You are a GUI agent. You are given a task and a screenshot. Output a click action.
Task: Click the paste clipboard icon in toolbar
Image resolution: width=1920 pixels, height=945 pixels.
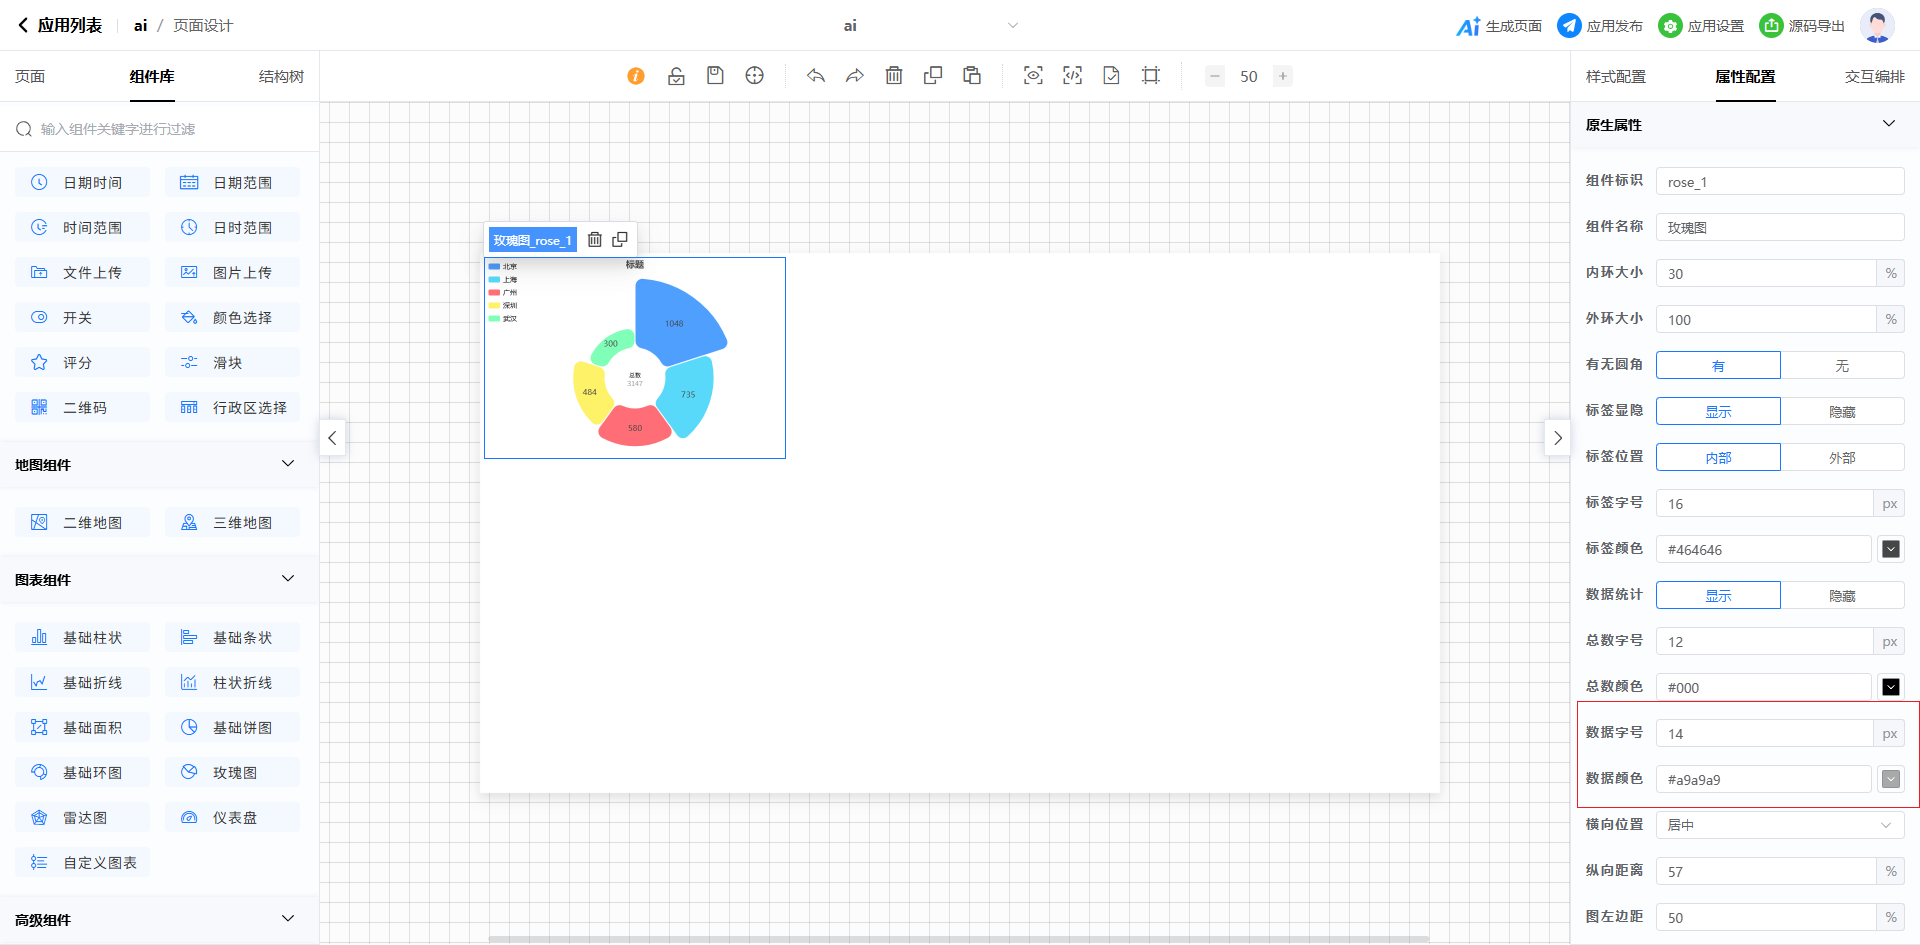[972, 76]
